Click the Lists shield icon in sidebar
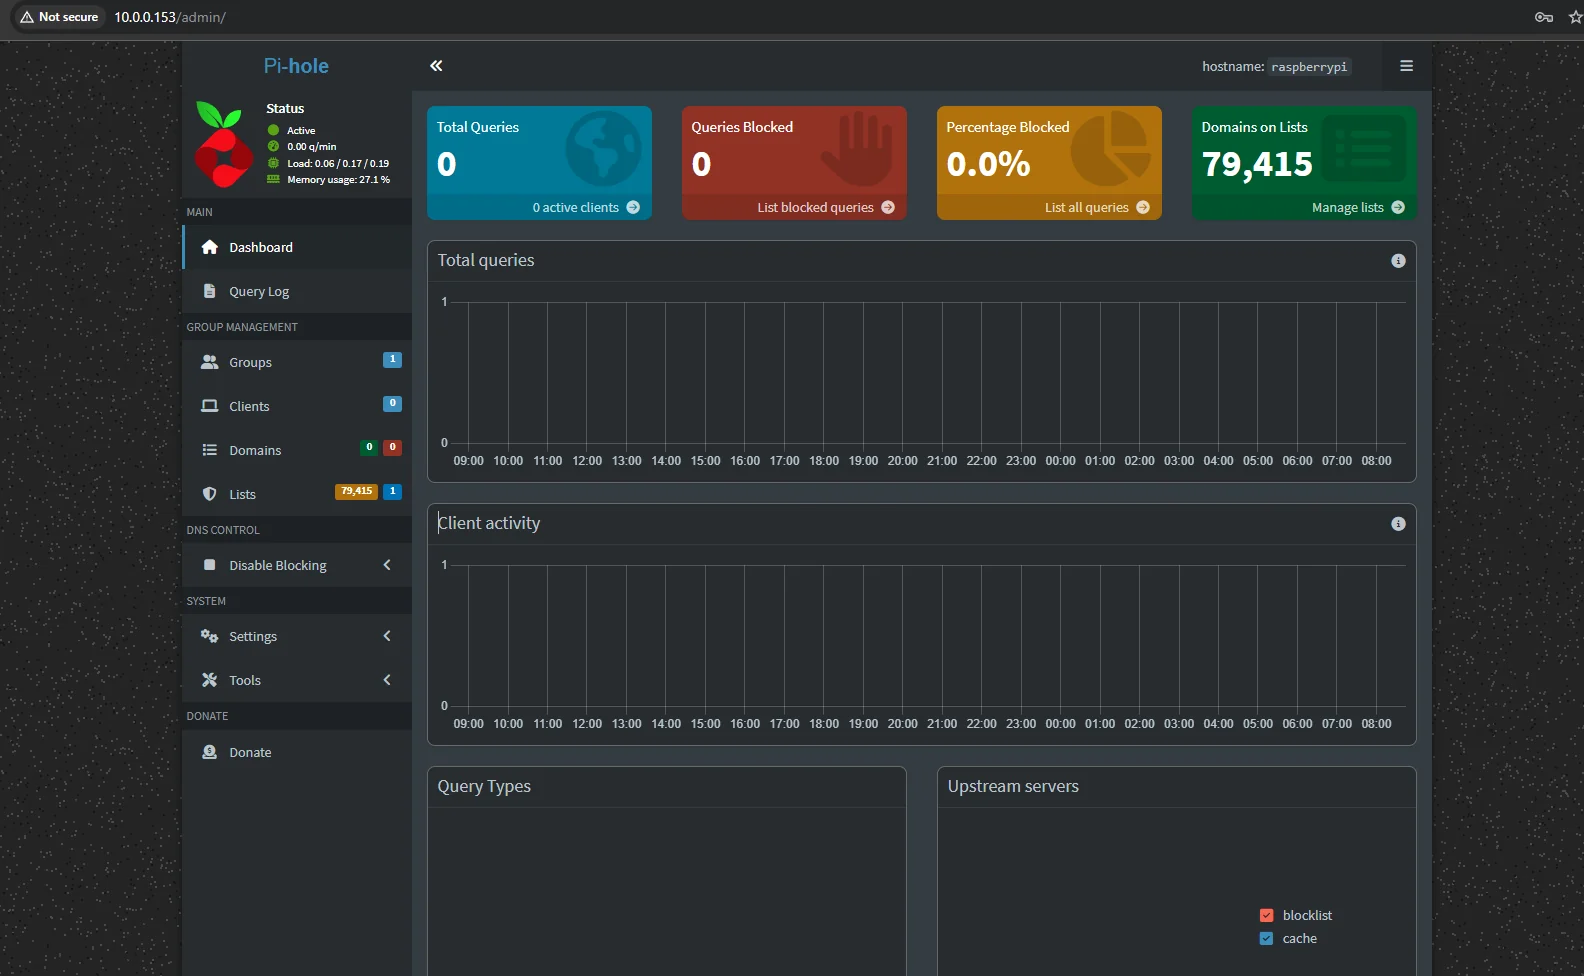This screenshot has width=1584, height=976. [x=210, y=494]
